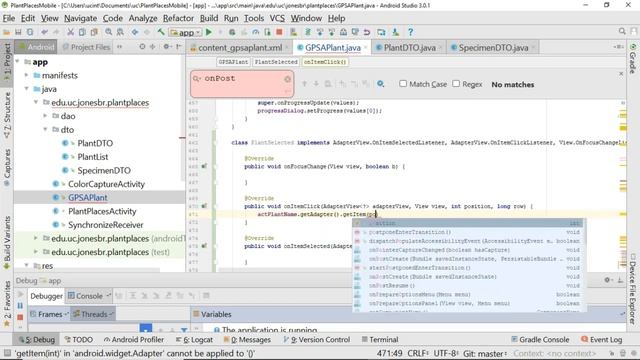Click the Save All toolbar icon

[x=18, y=32]
